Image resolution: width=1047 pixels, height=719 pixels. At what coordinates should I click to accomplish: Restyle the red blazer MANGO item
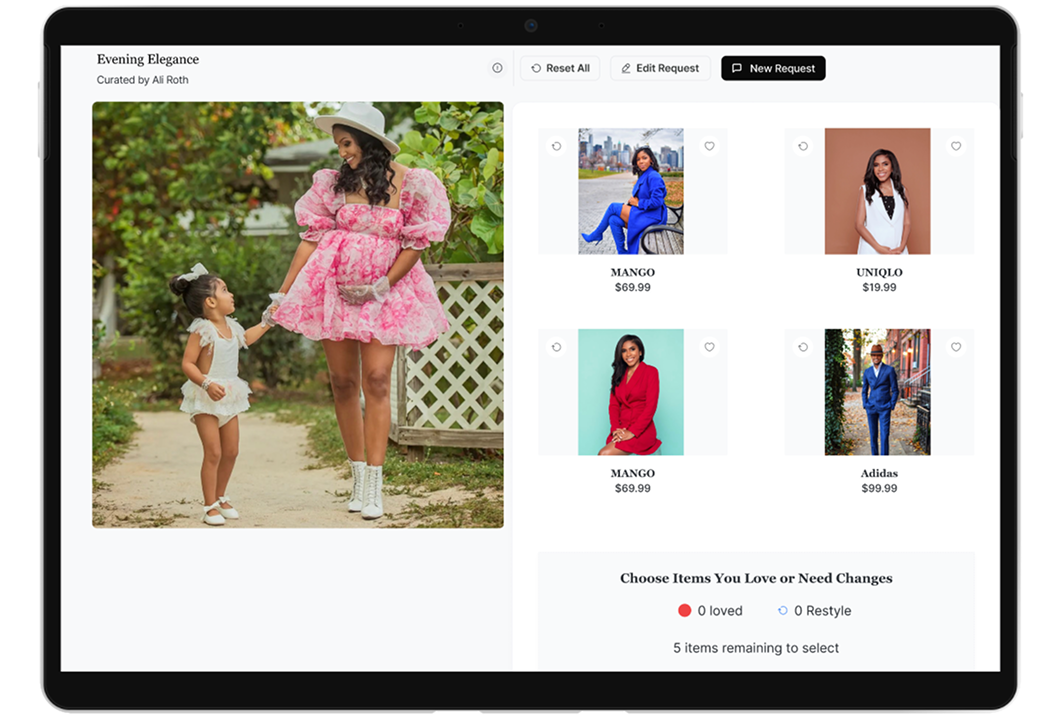point(556,347)
